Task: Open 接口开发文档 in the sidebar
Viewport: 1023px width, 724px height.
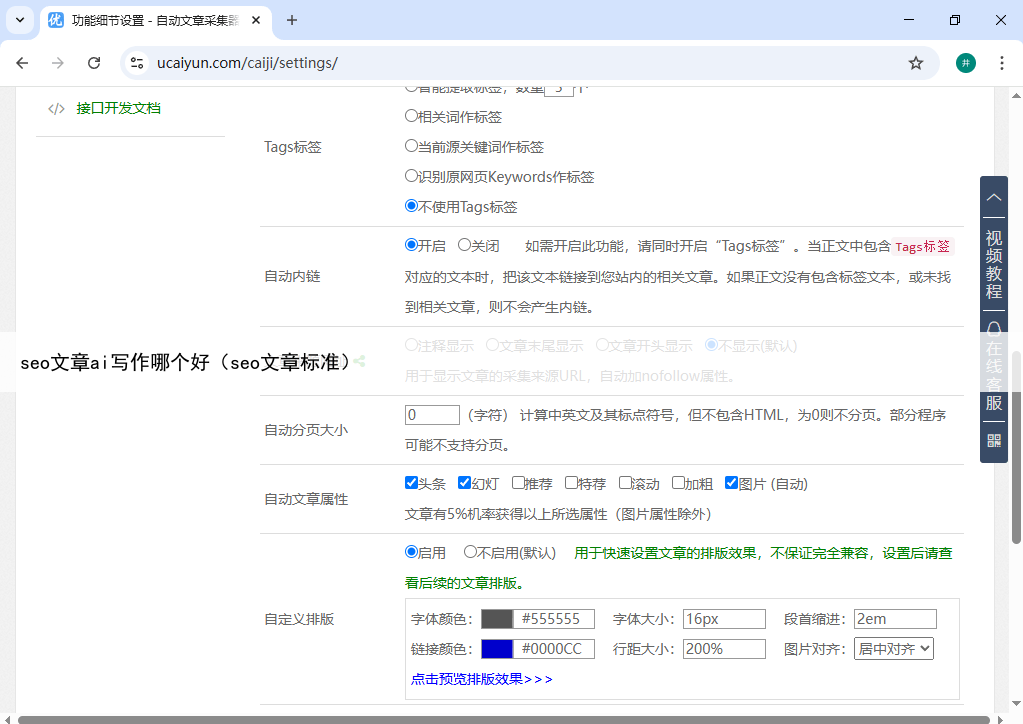Action: [x=118, y=108]
